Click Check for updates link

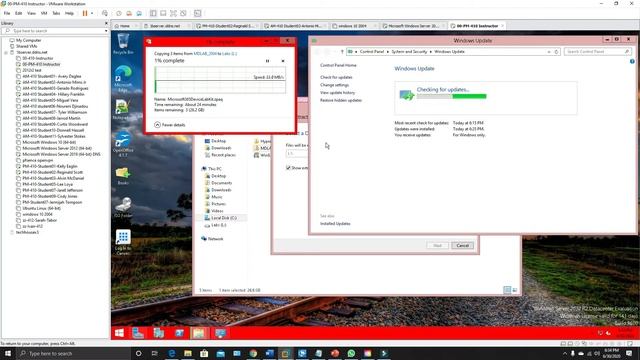(x=336, y=77)
